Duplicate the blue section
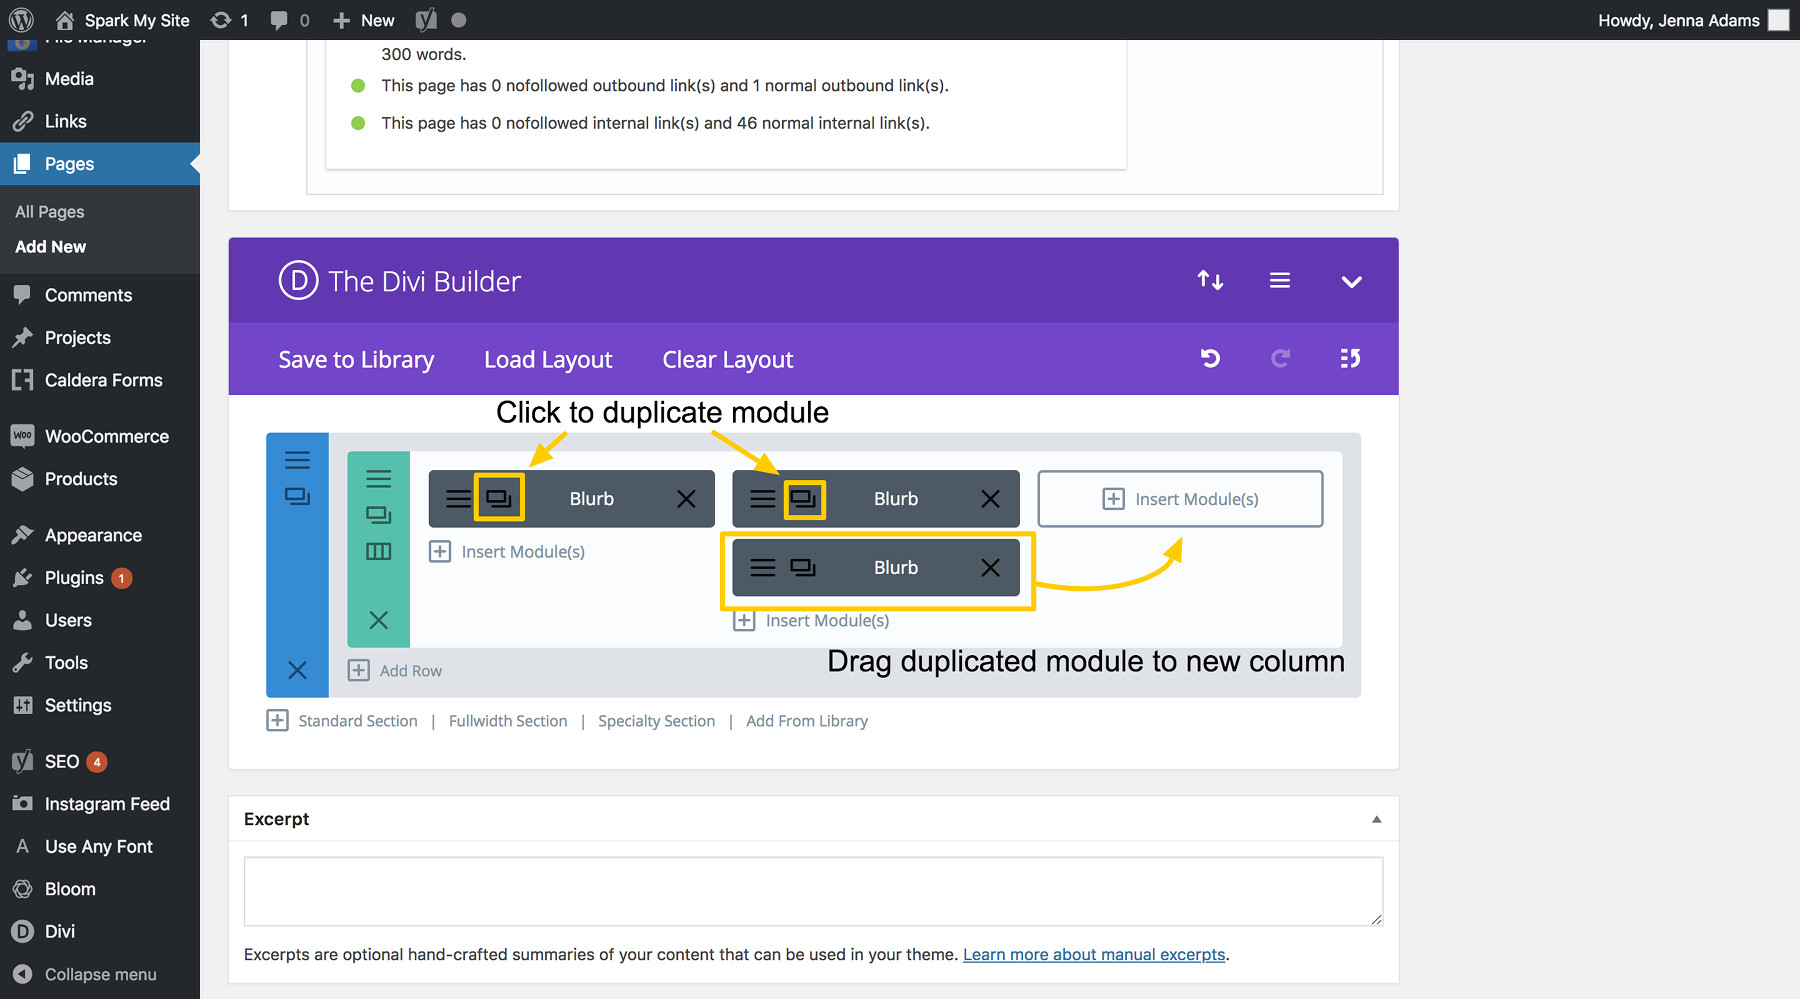This screenshot has width=1800, height=999. [x=297, y=496]
